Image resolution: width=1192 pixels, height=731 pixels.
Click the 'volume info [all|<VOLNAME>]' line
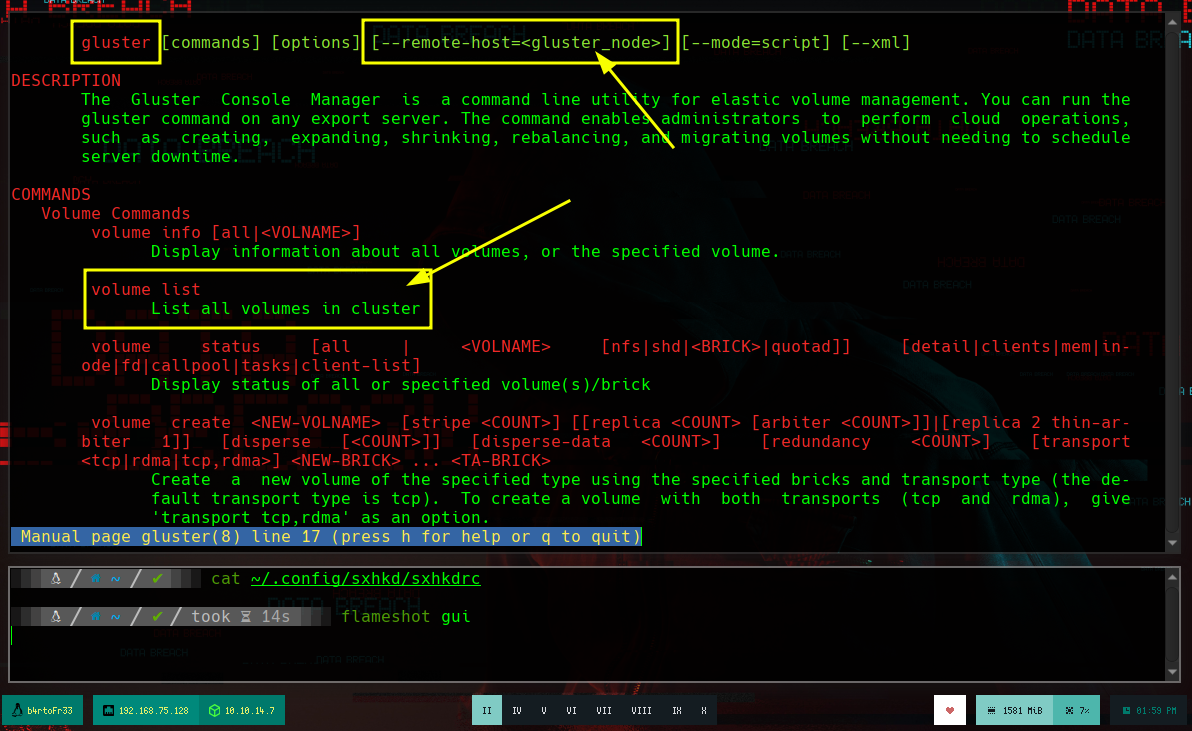[226, 233]
